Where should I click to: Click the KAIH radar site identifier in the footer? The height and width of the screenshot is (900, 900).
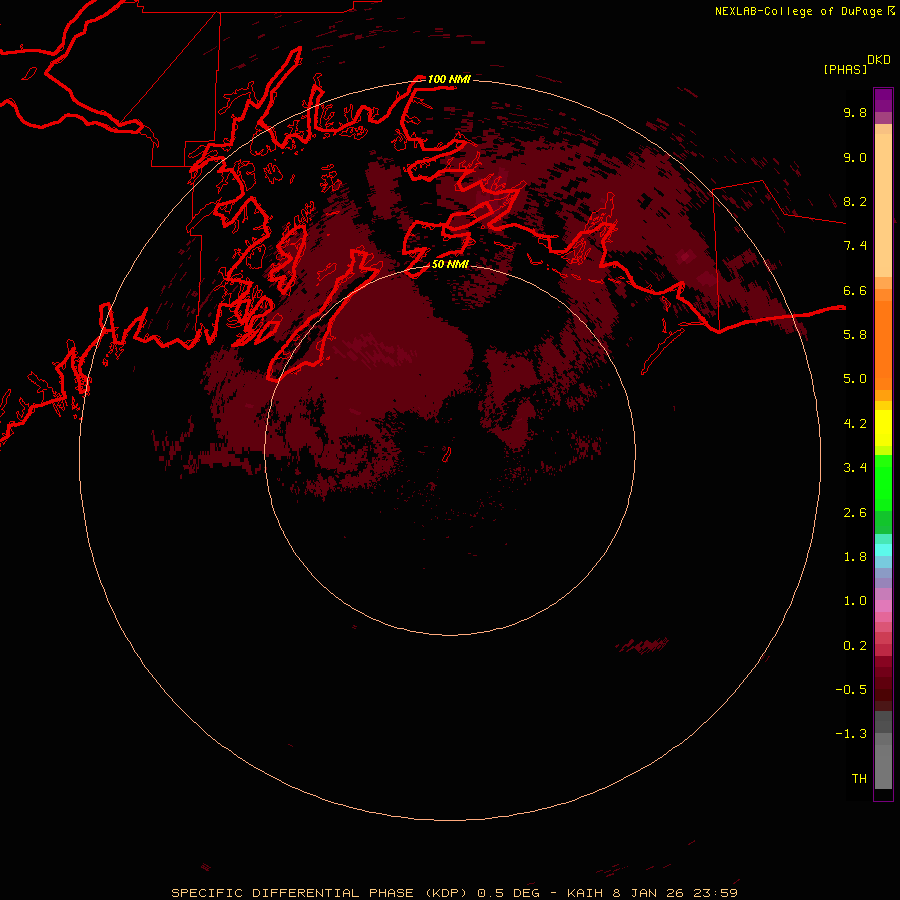(585, 893)
